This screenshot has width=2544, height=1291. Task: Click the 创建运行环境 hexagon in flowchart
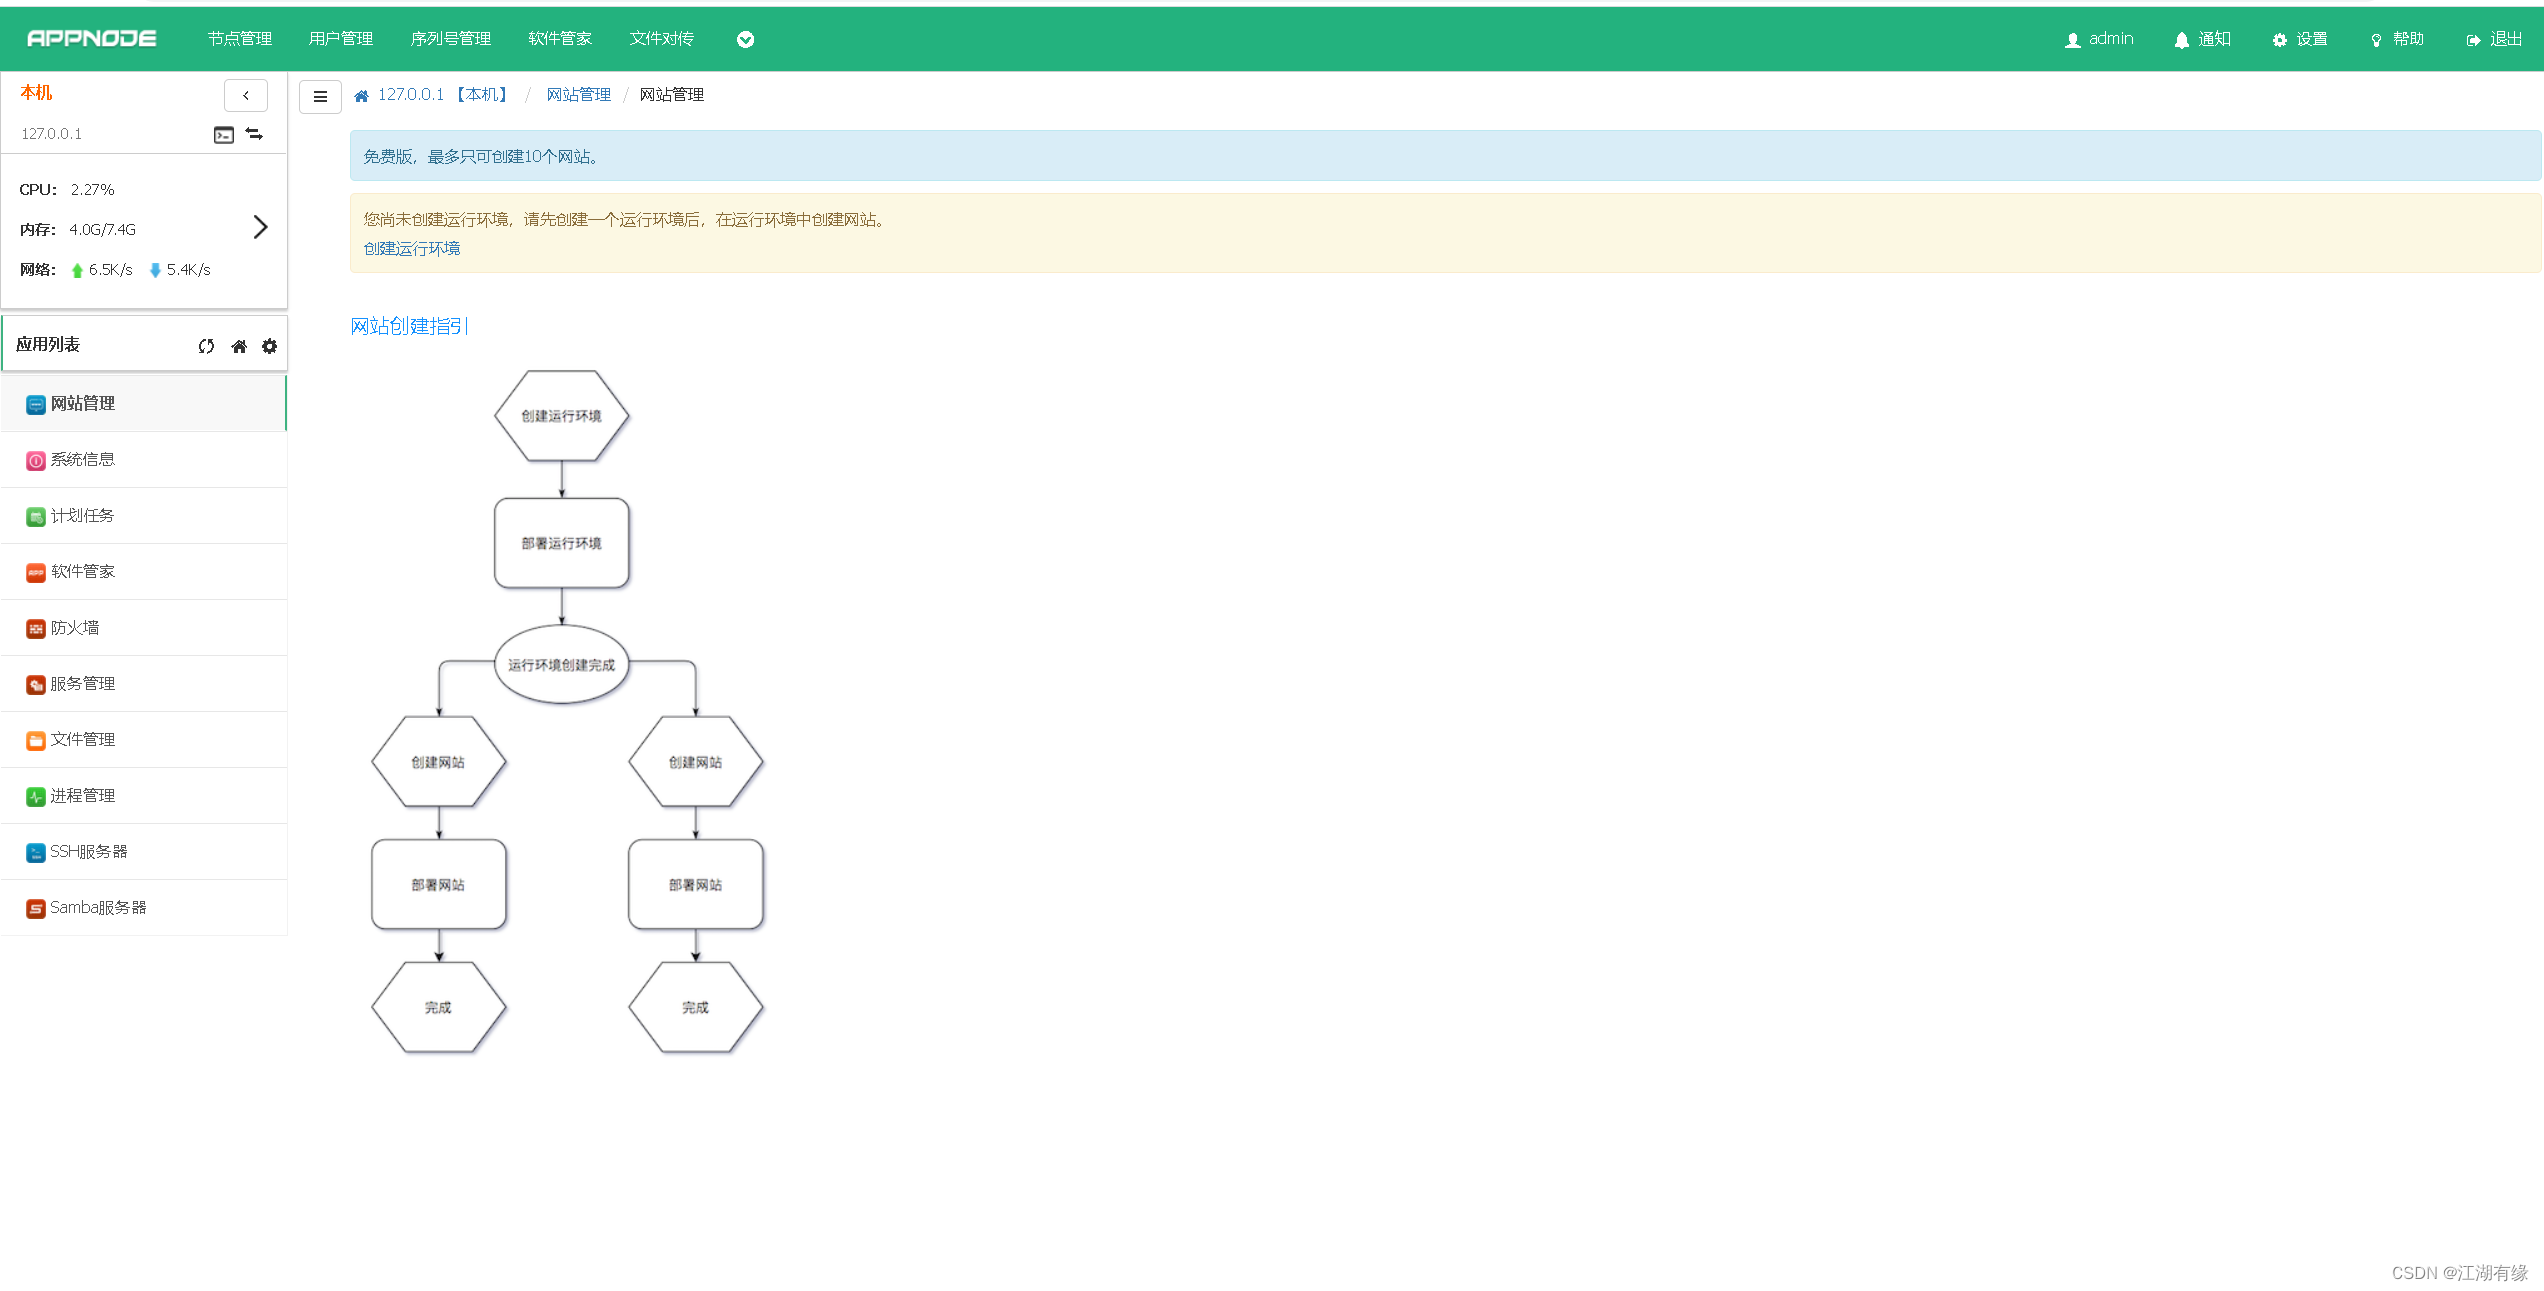562,416
